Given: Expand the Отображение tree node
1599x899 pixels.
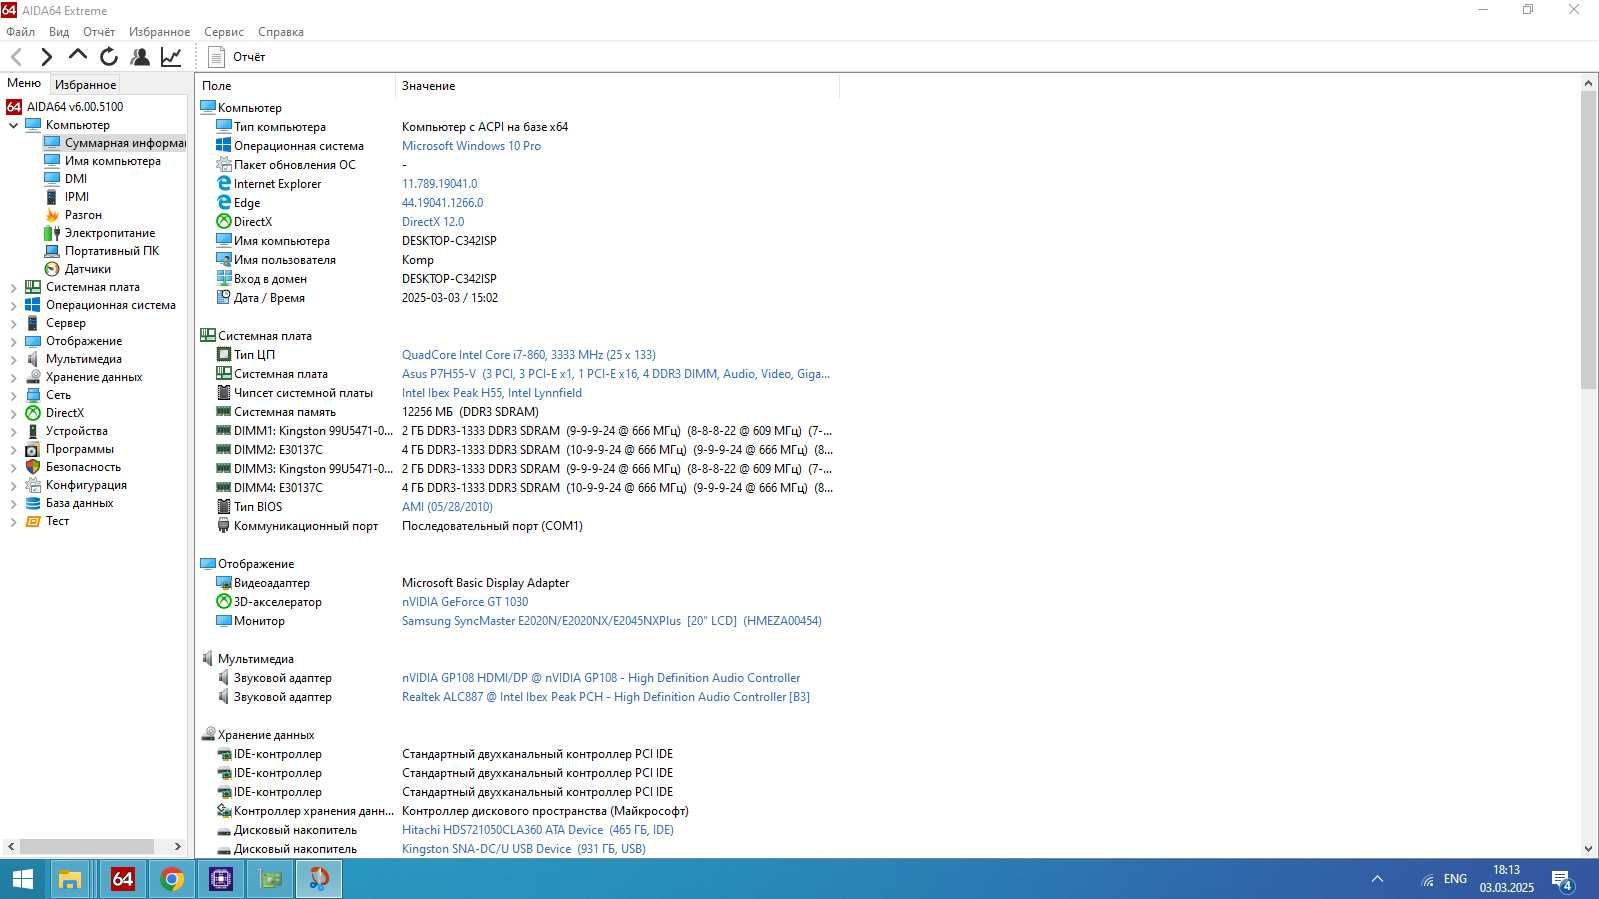Looking at the screenshot, I should coord(13,341).
